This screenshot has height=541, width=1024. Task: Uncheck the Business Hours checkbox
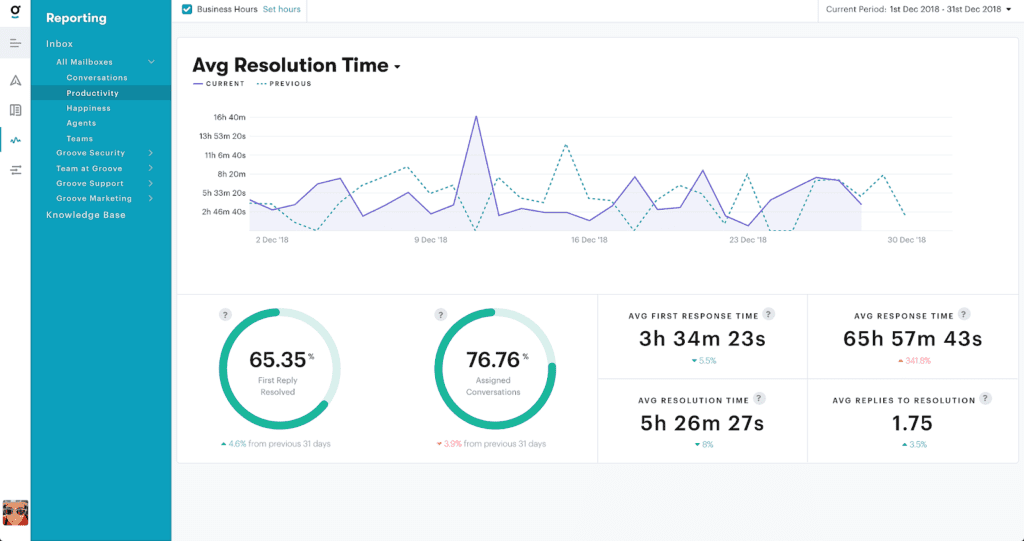tap(188, 9)
